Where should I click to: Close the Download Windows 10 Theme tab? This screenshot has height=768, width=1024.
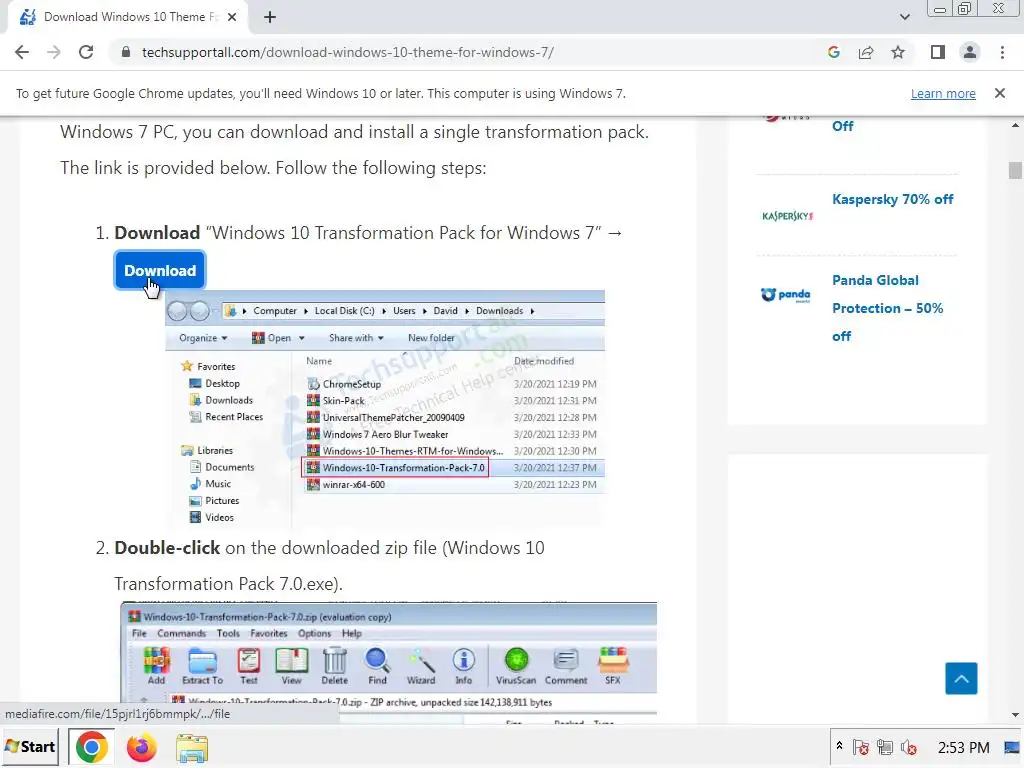tap(232, 17)
